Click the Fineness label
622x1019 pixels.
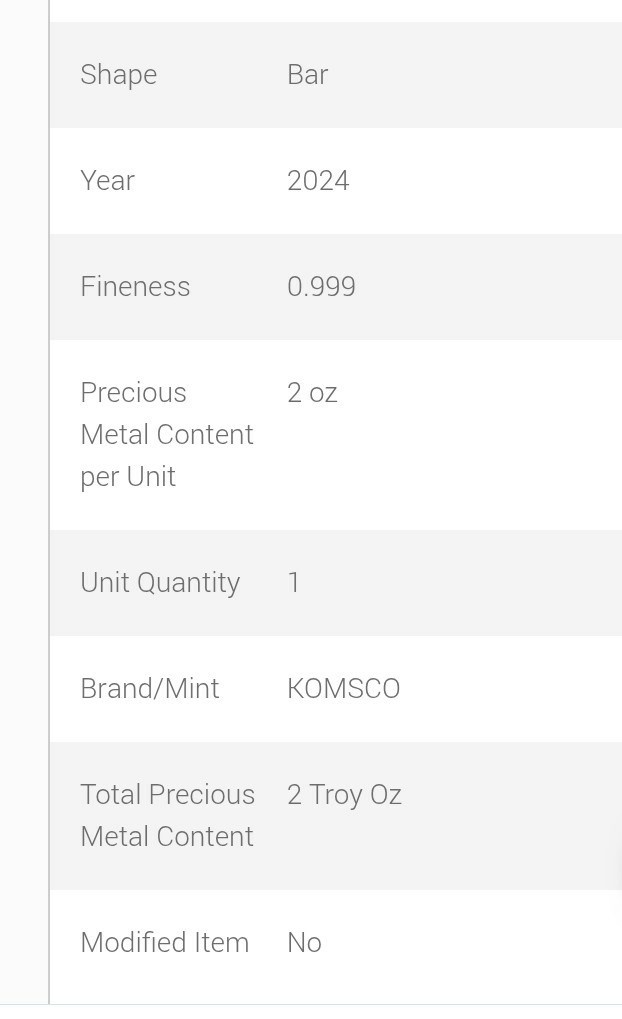tap(135, 287)
